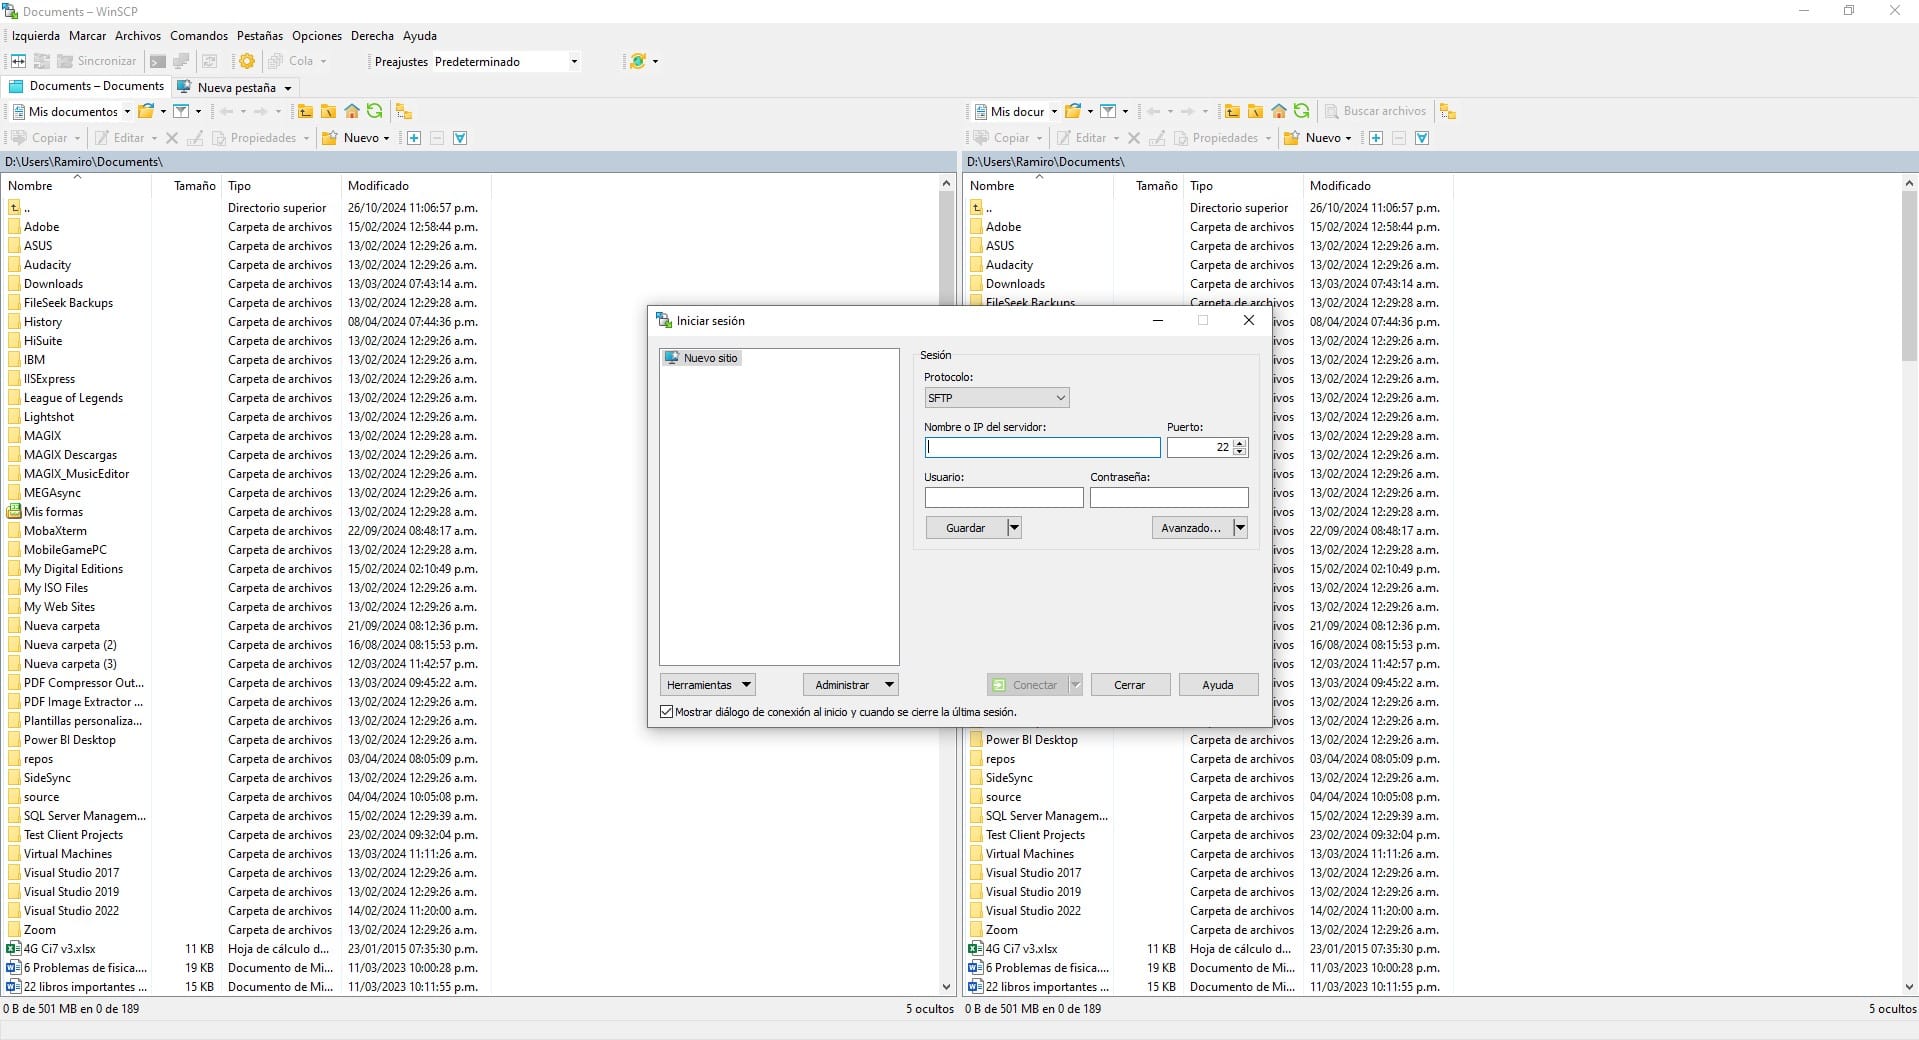Screen dimensions: 1919x1040
Task: Click the left panel home directory icon
Action: [x=352, y=111]
